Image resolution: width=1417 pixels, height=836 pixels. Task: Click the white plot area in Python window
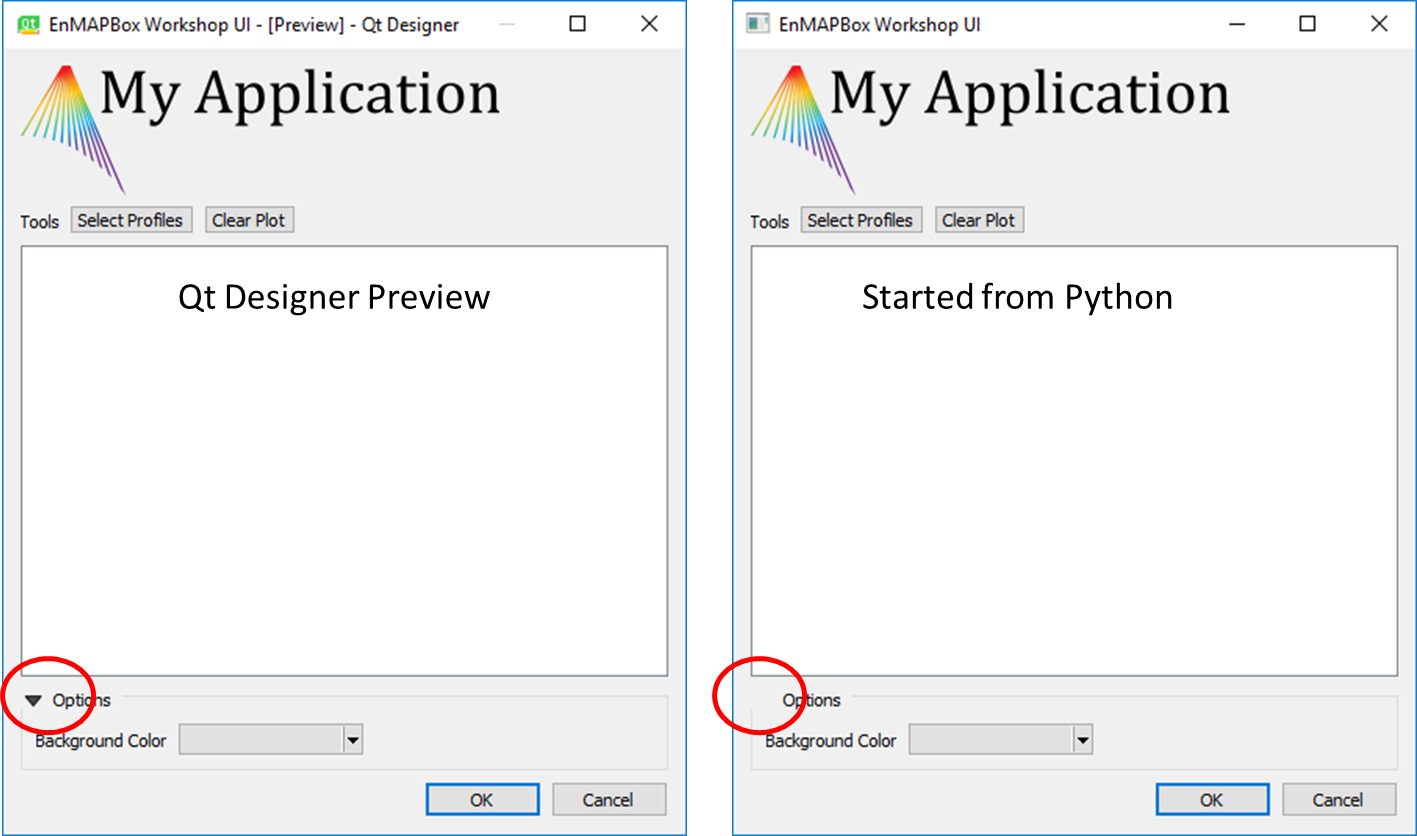(x=1074, y=461)
